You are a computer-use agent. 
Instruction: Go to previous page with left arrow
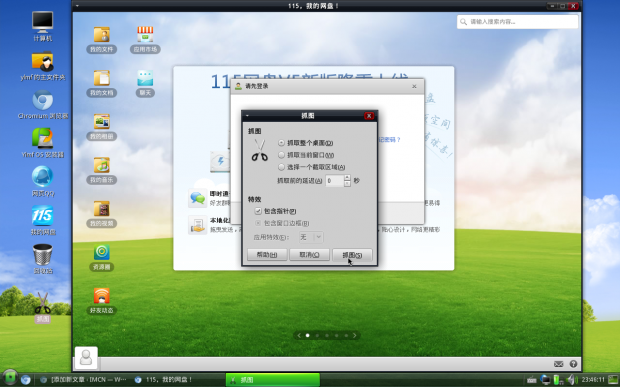299,335
